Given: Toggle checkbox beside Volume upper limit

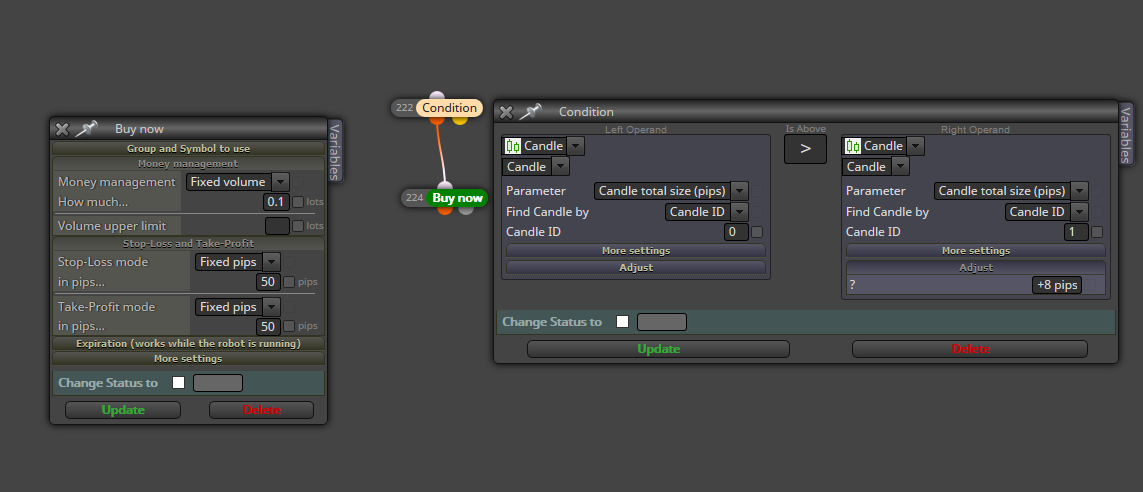Looking at the screenshot, I should (x=297, y=226).
